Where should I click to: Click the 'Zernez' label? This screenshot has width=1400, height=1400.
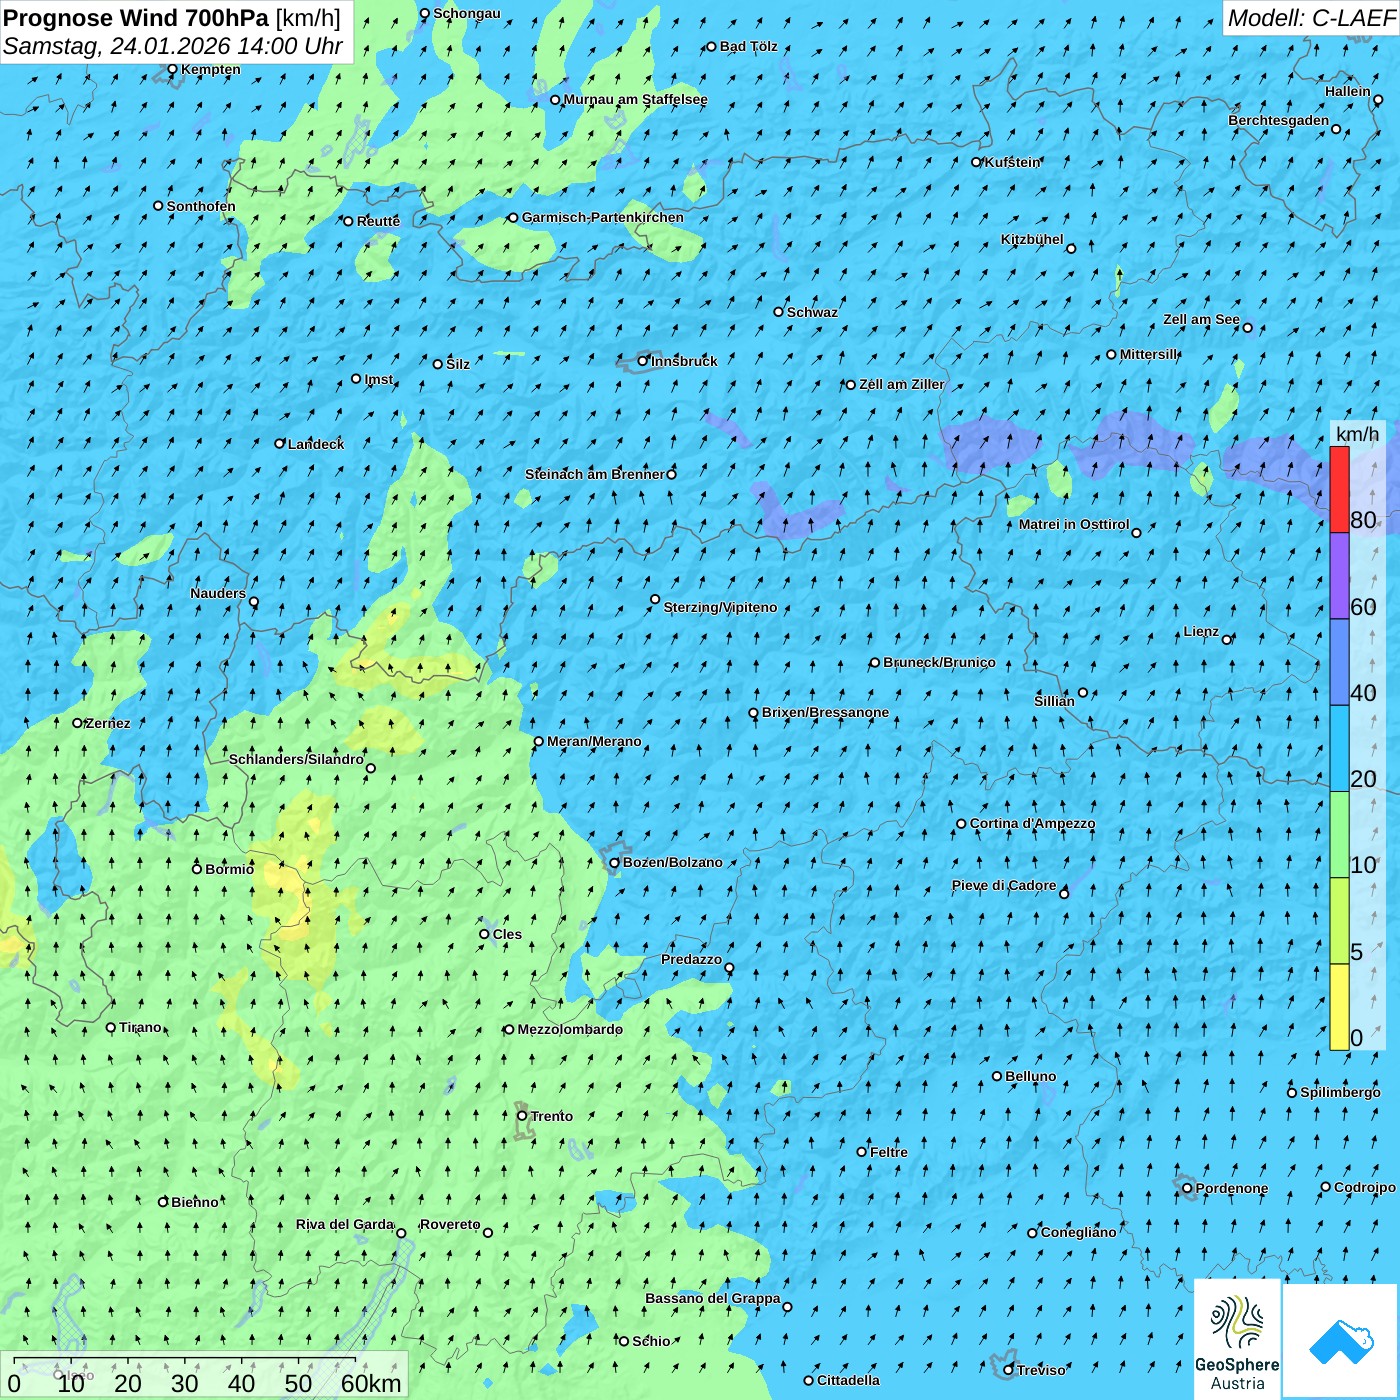(x=108, y=723)
